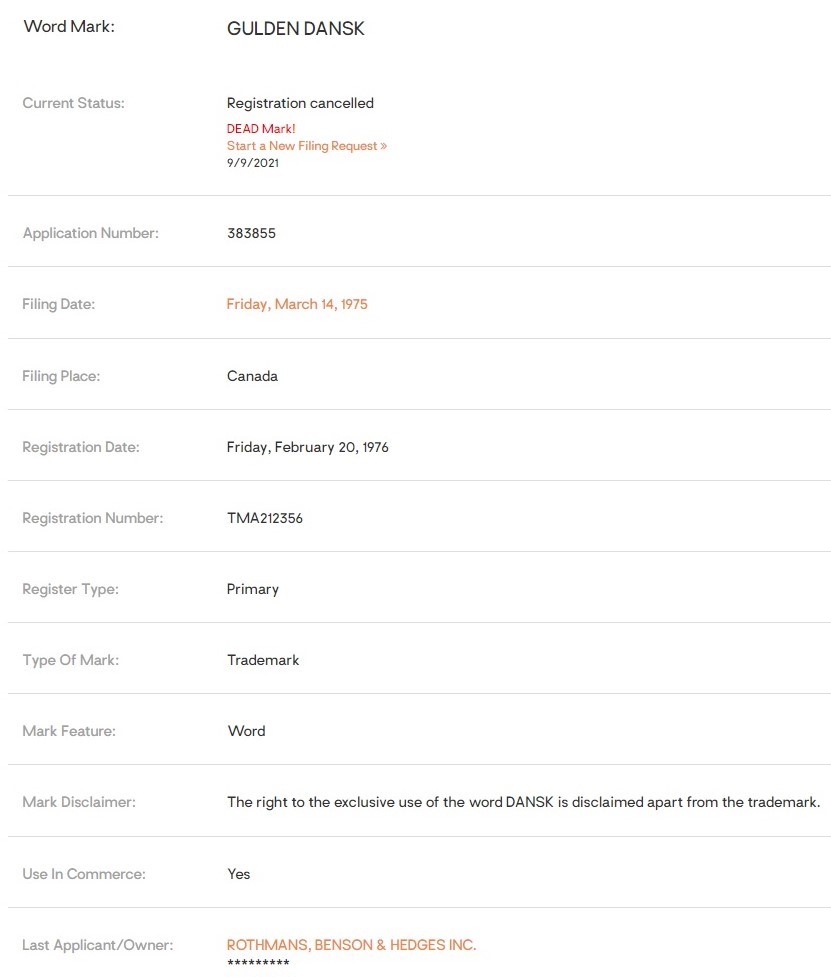Open the ROTHMANS, BENSON & HEDGES INC. owner link

351,945
